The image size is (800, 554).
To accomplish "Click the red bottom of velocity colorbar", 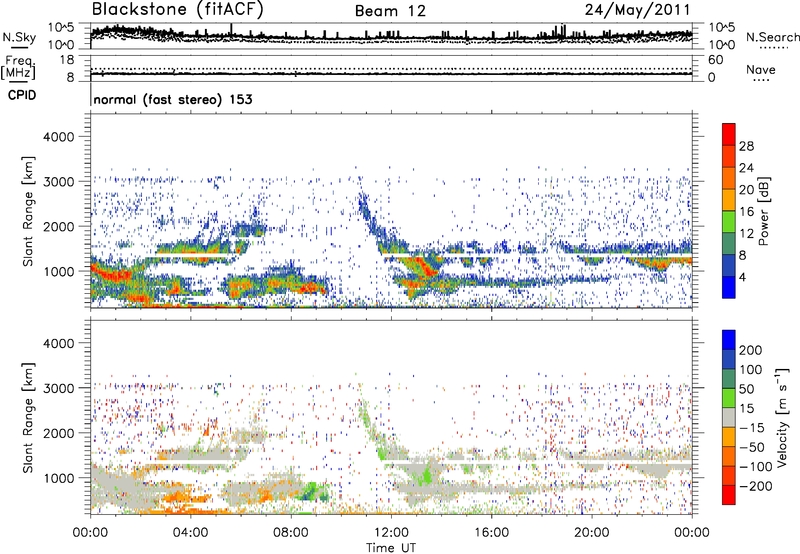I will (729, 495).
